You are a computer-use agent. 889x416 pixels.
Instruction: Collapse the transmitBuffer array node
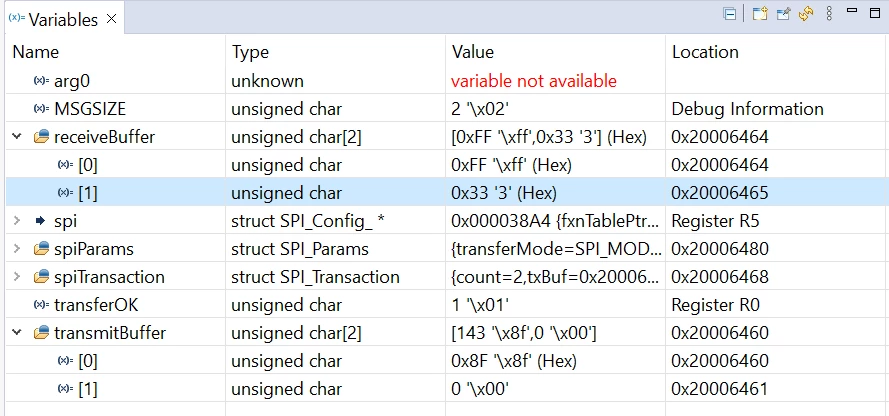tap(17, 333)
